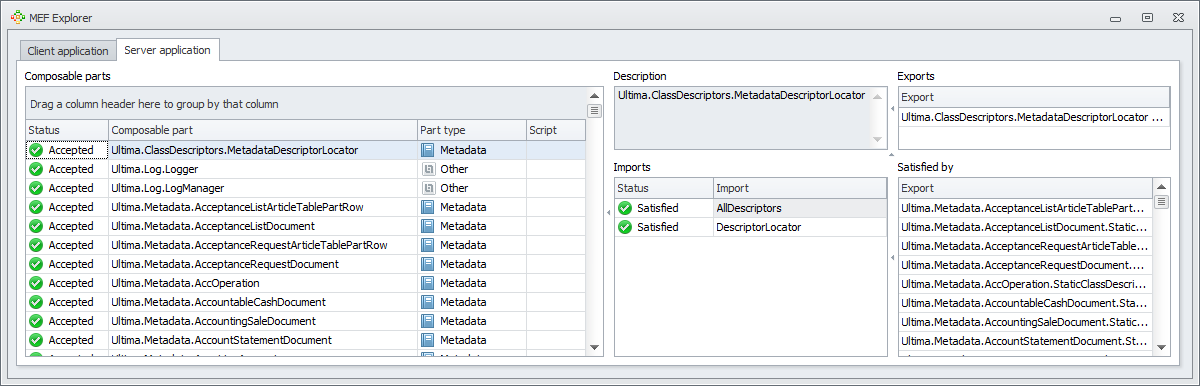Sort Imports grid by Import column header

[799, 188]
